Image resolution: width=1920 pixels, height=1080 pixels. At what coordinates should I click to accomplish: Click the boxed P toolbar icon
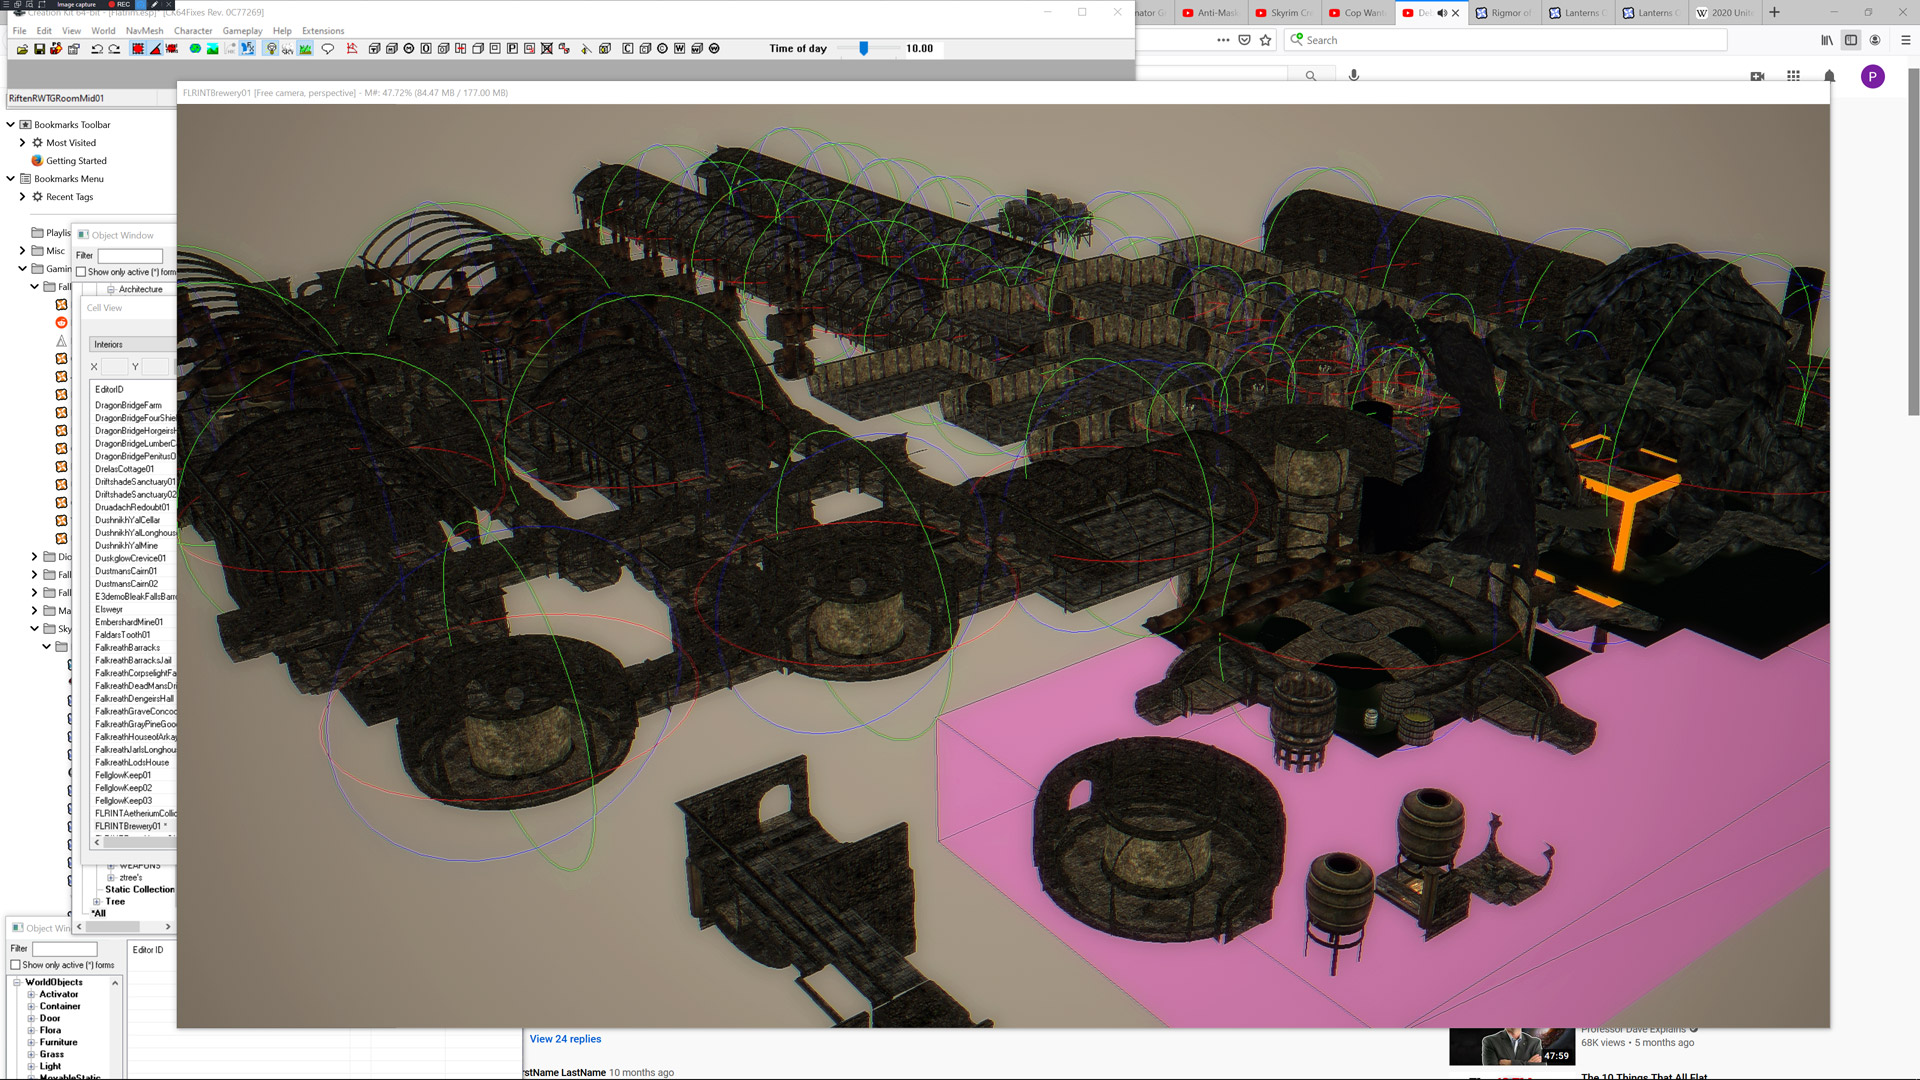coord(512,49)
